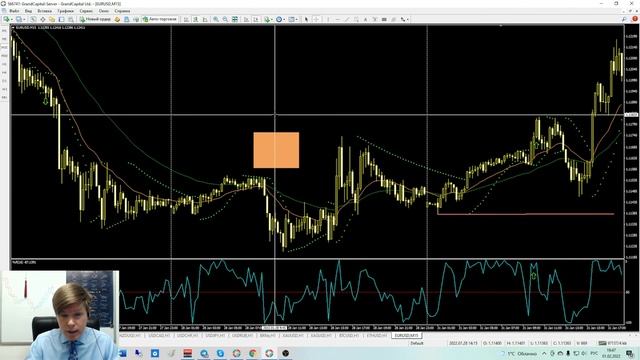The width and height of the screenshot is (640, 360).
Task: Select the equidistant channel tool
Action: coord(356,19)
